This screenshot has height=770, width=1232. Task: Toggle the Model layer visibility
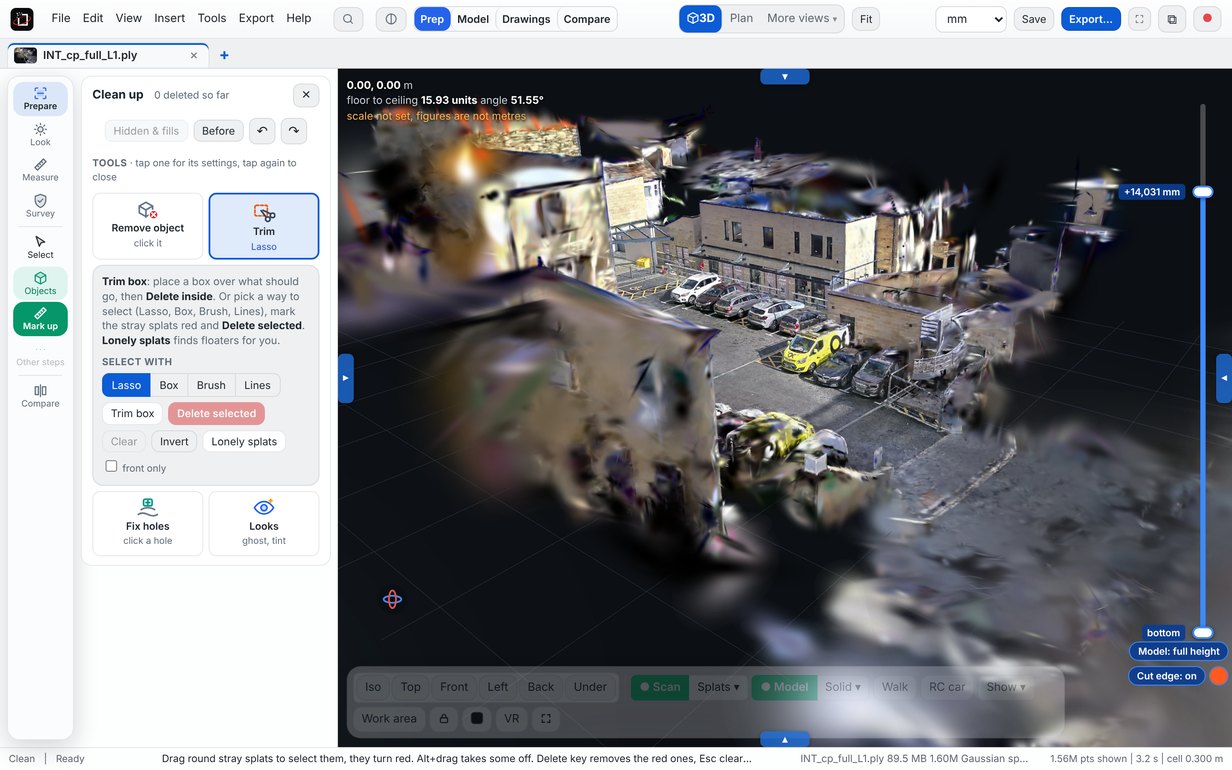[x=784, y=687]
